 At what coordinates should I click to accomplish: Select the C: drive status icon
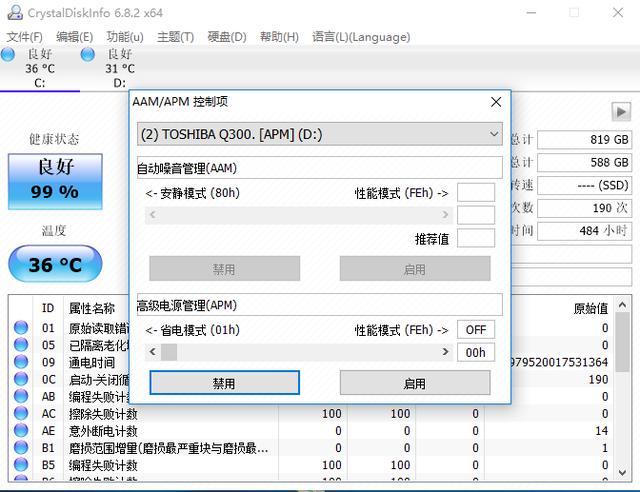coord(8,54)
